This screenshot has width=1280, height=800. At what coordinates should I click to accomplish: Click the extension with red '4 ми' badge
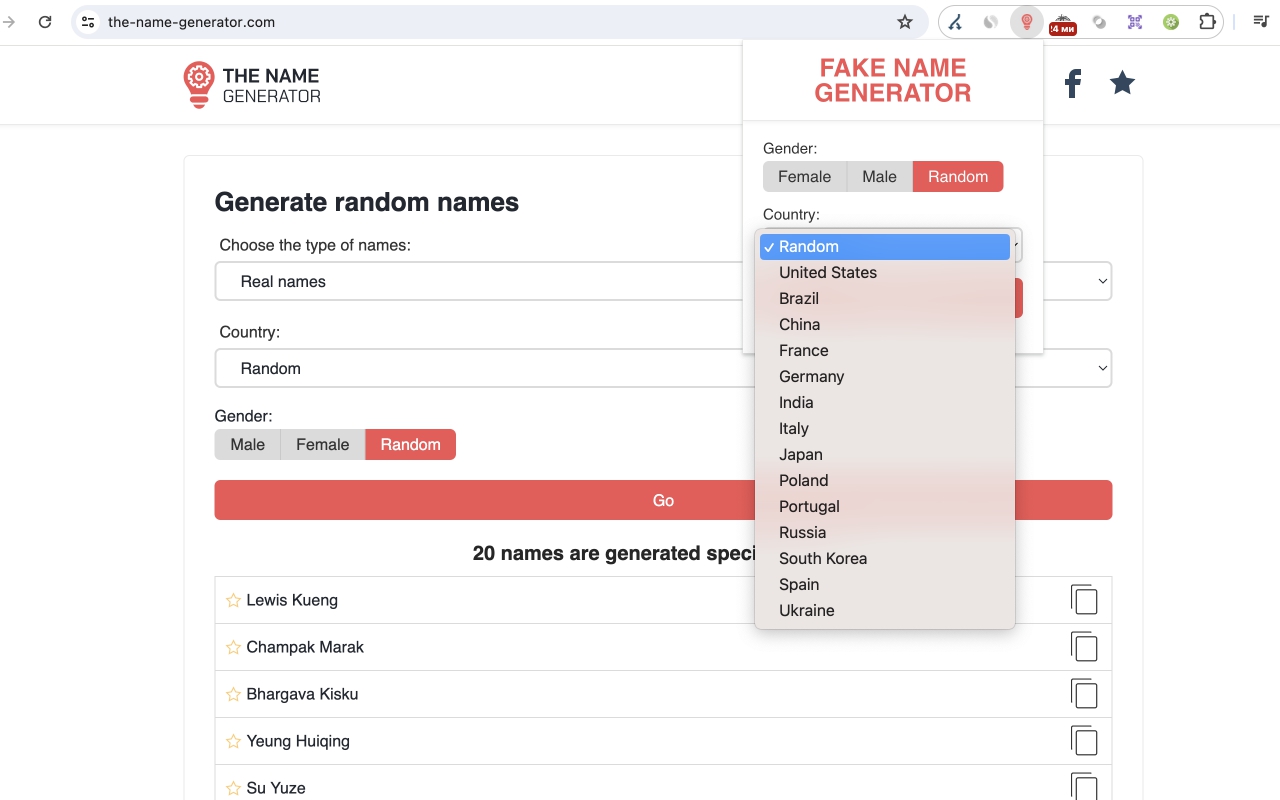pyautogui.click(x=1063, y=23)
